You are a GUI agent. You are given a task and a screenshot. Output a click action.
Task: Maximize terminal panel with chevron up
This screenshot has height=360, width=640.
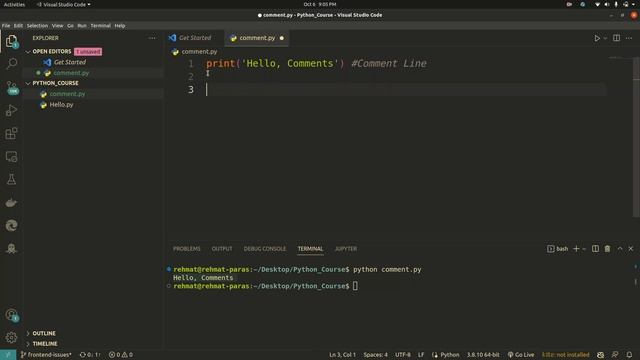[620, 249]
